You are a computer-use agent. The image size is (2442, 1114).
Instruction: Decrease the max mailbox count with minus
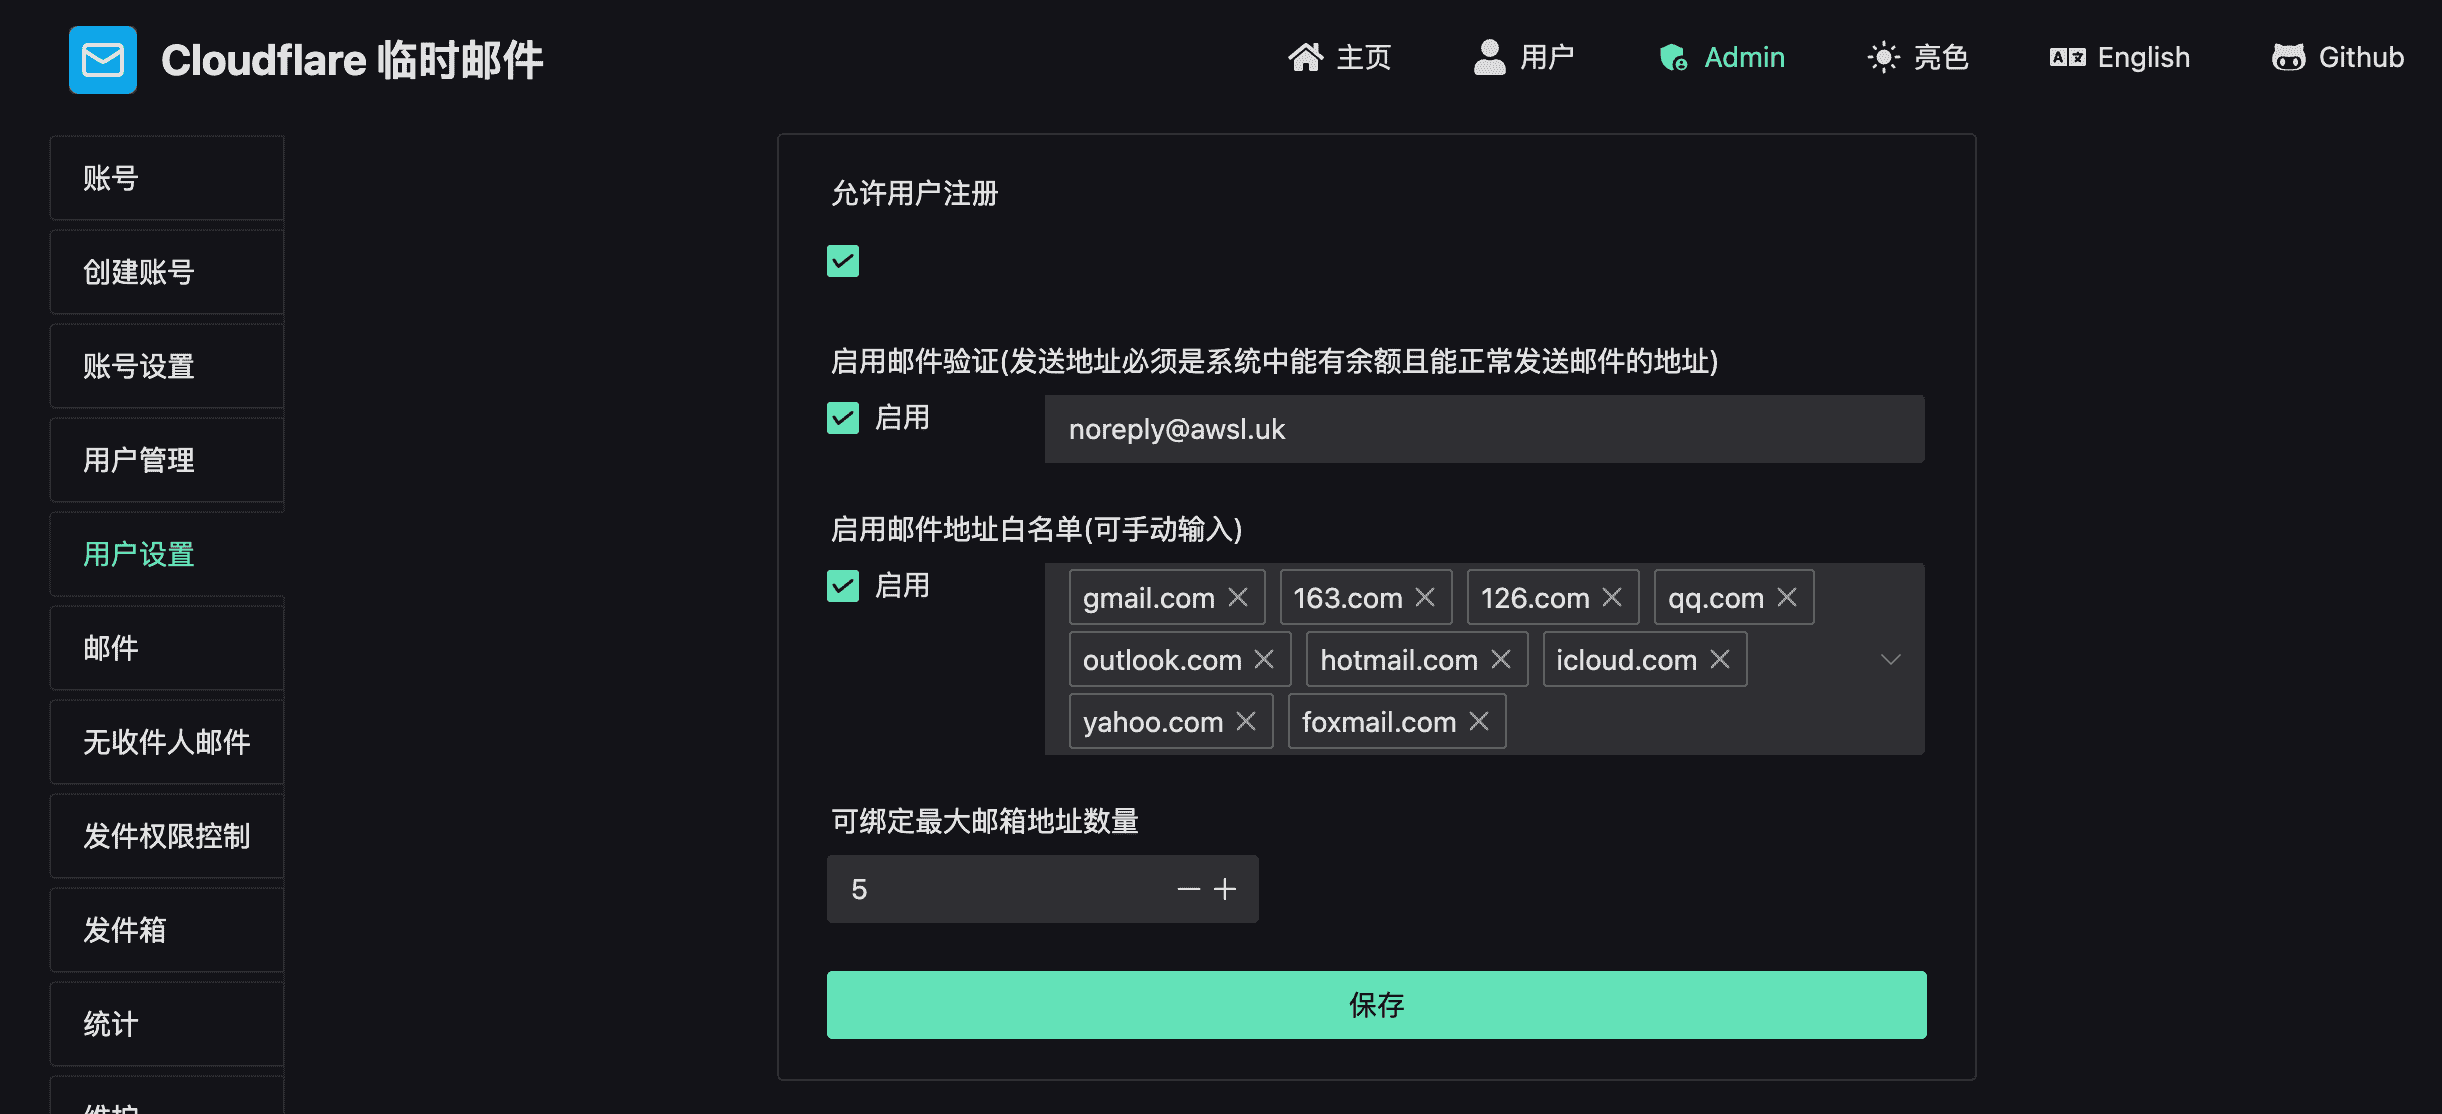(x=1188, y=889)
